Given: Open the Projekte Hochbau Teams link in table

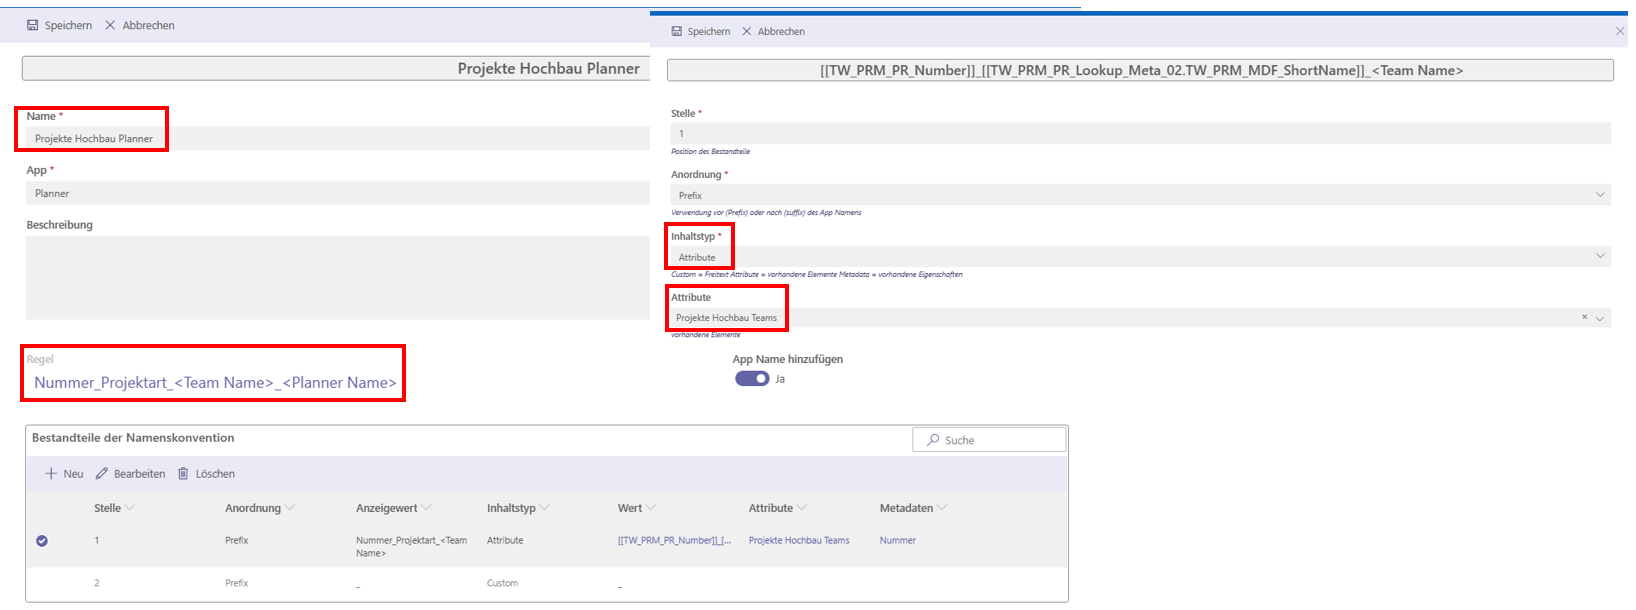Looking at the screenshot, I should [799, 540].
